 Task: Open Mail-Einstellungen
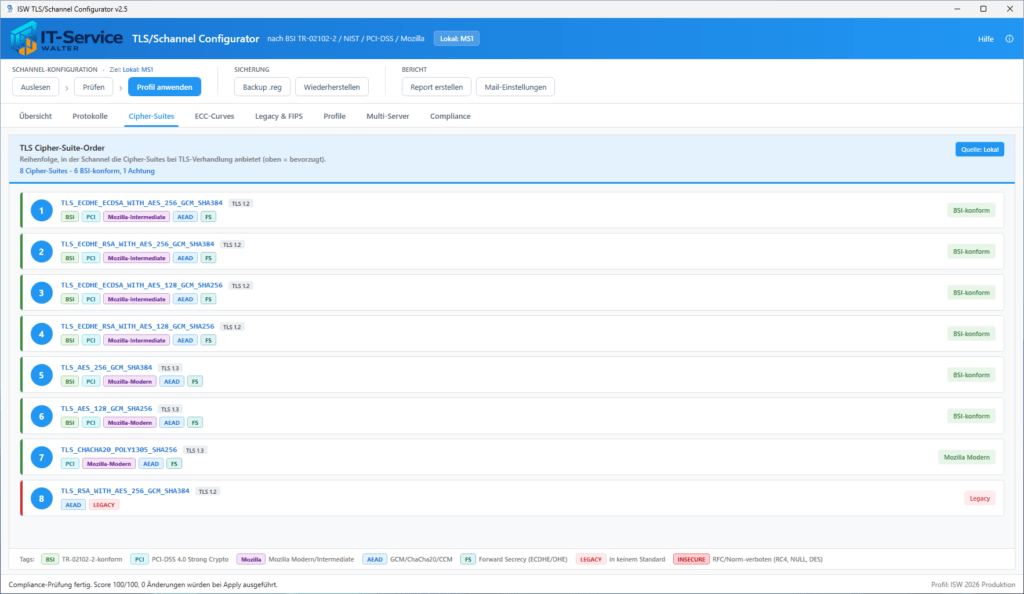[515, 87]
